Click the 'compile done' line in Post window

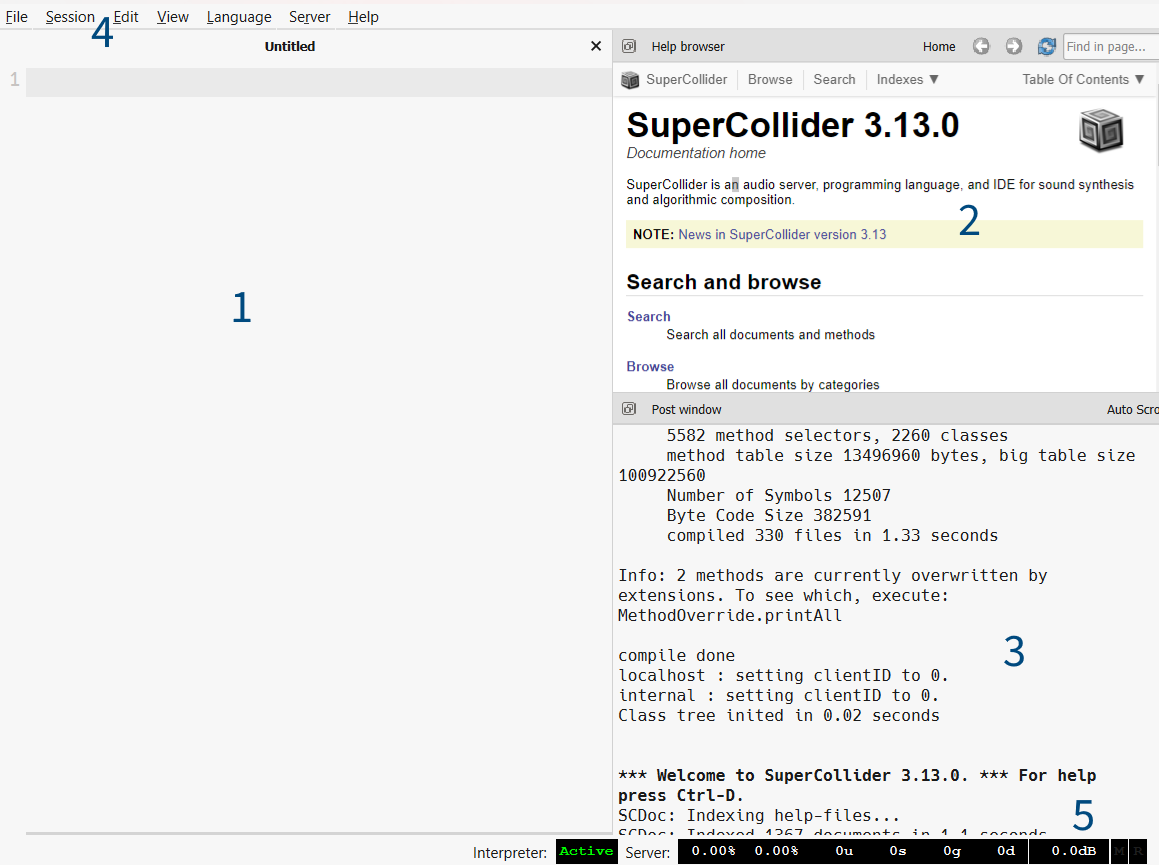(x=676, y=656)
